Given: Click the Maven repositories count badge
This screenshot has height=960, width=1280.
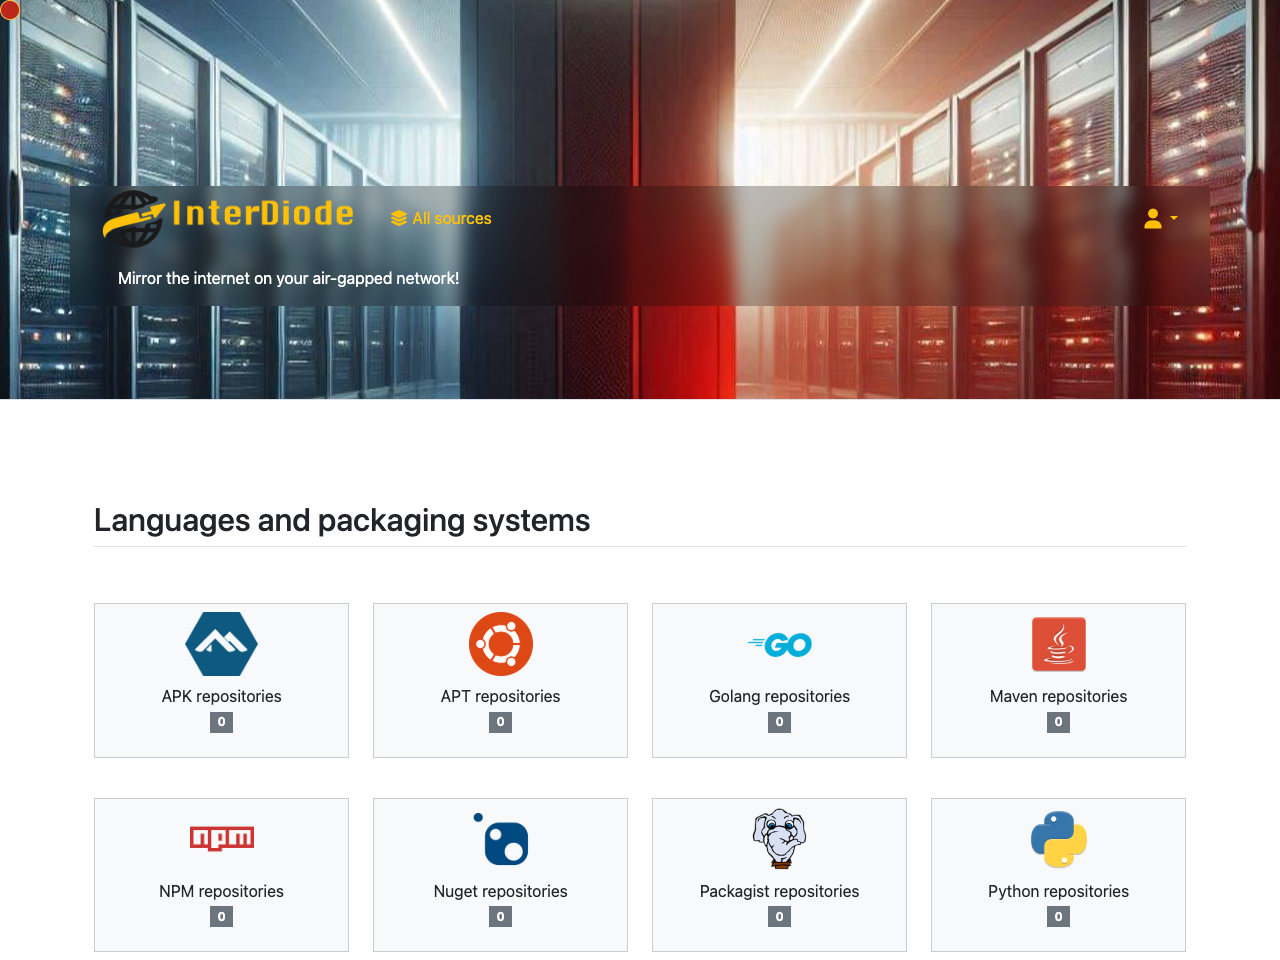Looking at the screenshot, I should (1058, 722).
